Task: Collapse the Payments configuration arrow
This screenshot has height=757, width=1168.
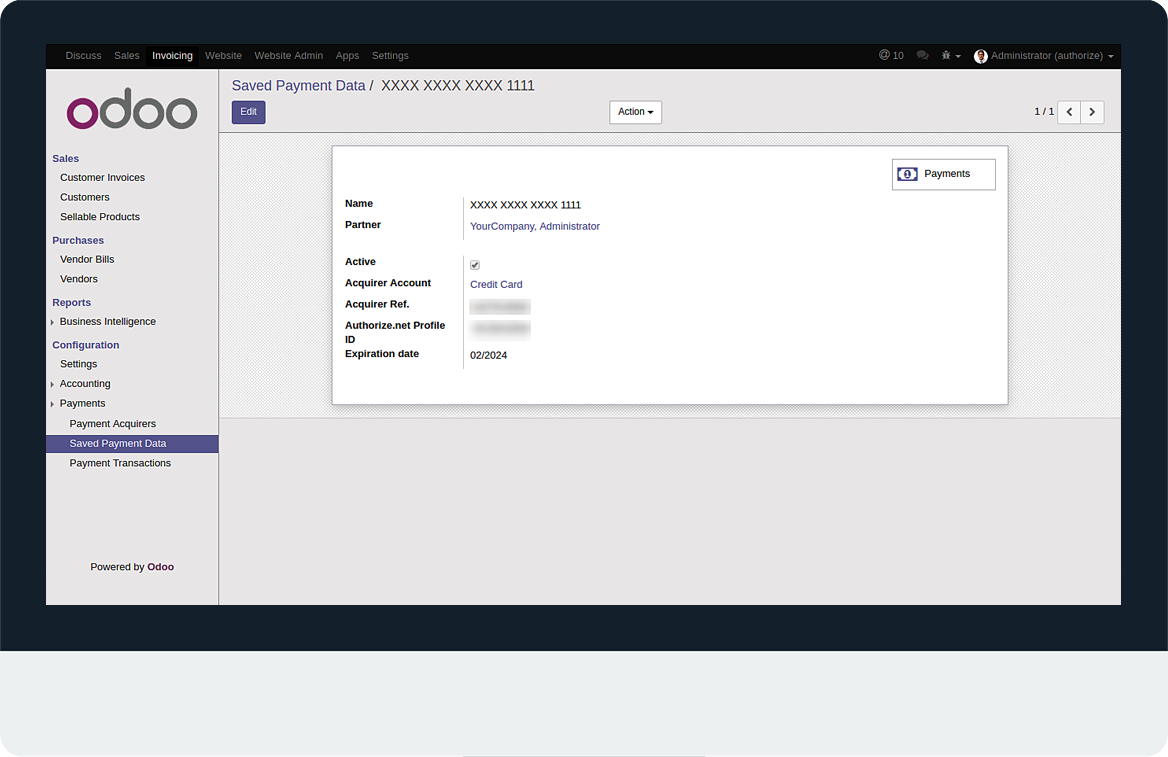Action: click(52, 404)
